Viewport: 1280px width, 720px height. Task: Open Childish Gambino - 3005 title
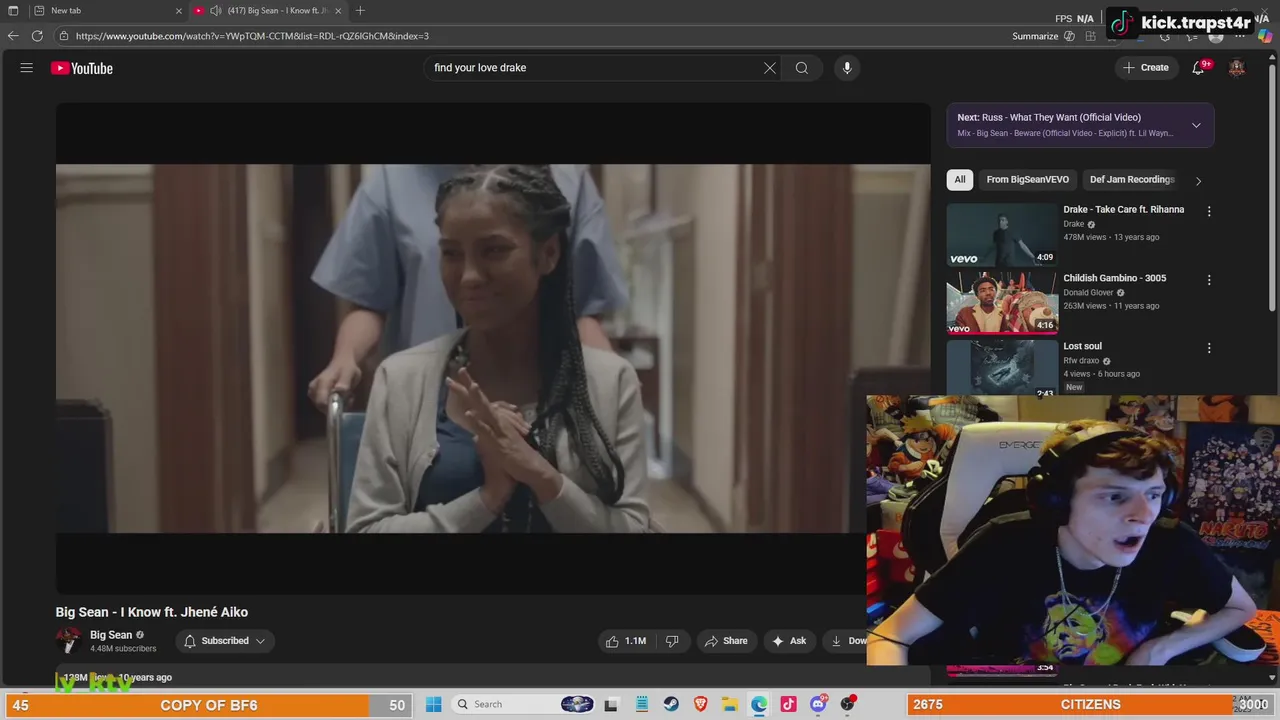(1114, 278)
